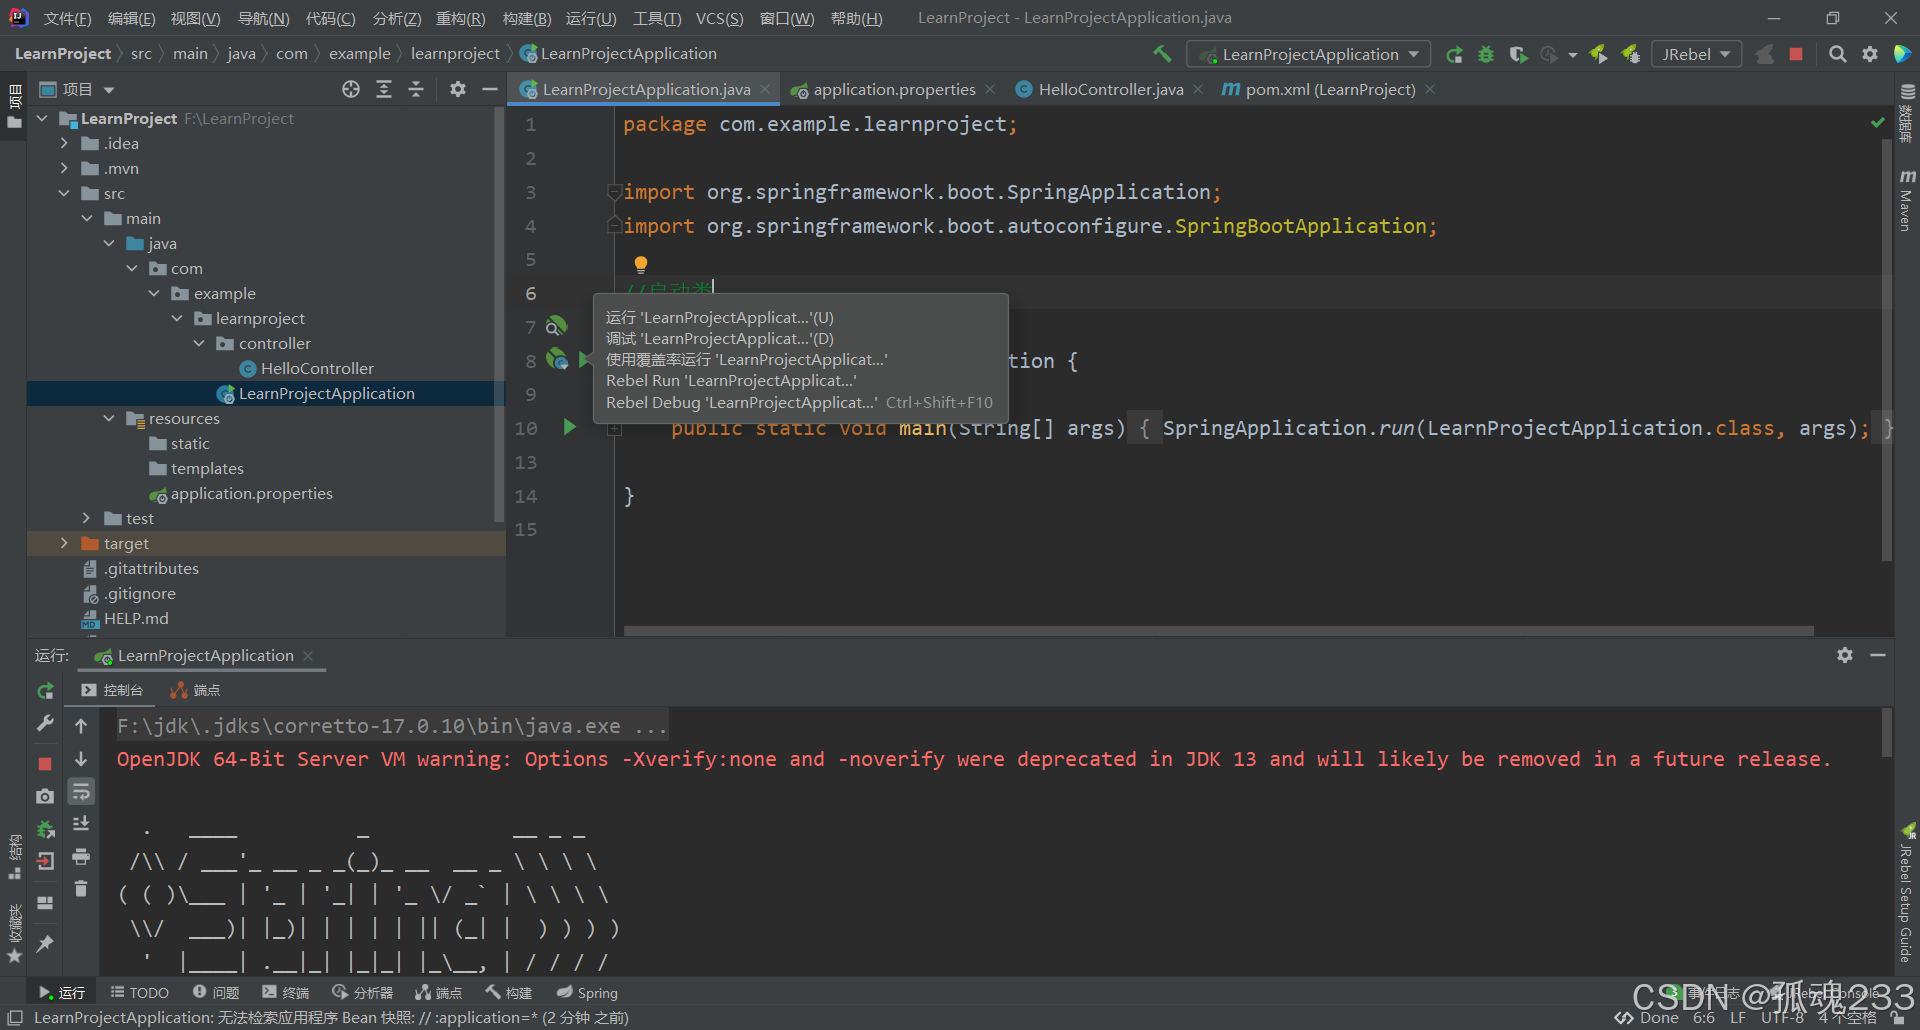
Task: Switch to 控制台 console tab
Action: [112, 691]
